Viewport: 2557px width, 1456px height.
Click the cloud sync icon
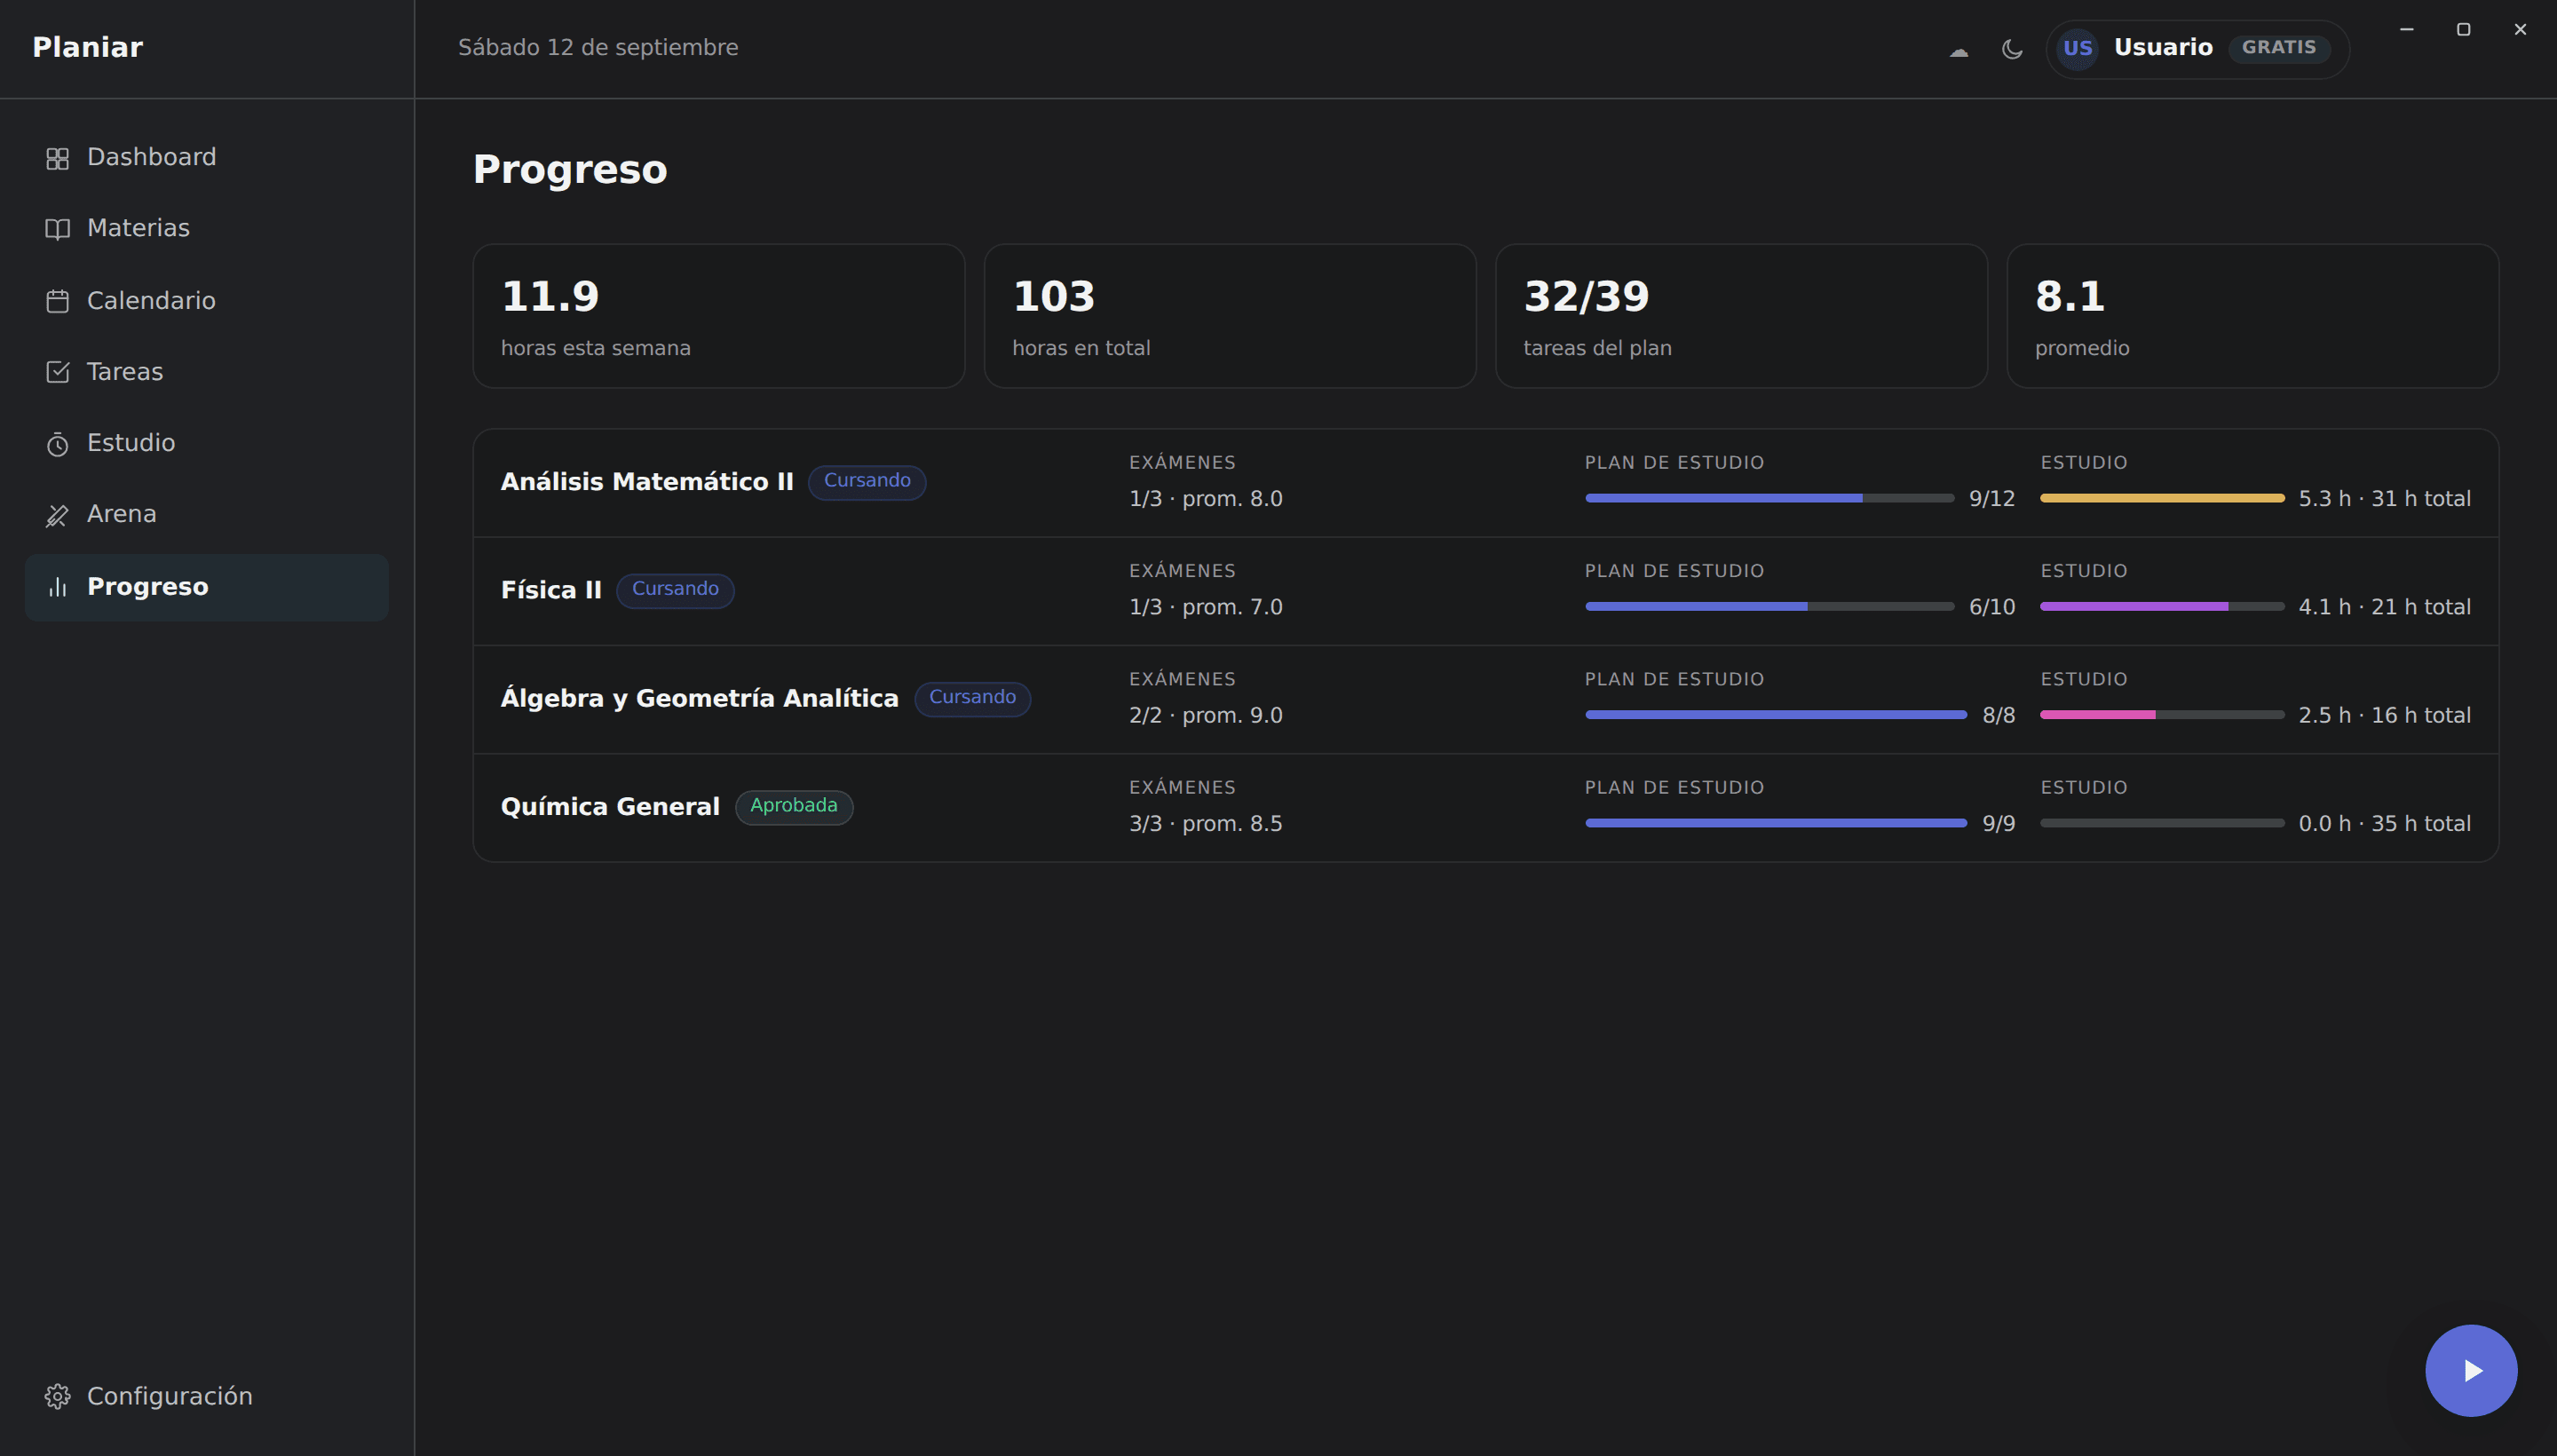point(1958,50)
